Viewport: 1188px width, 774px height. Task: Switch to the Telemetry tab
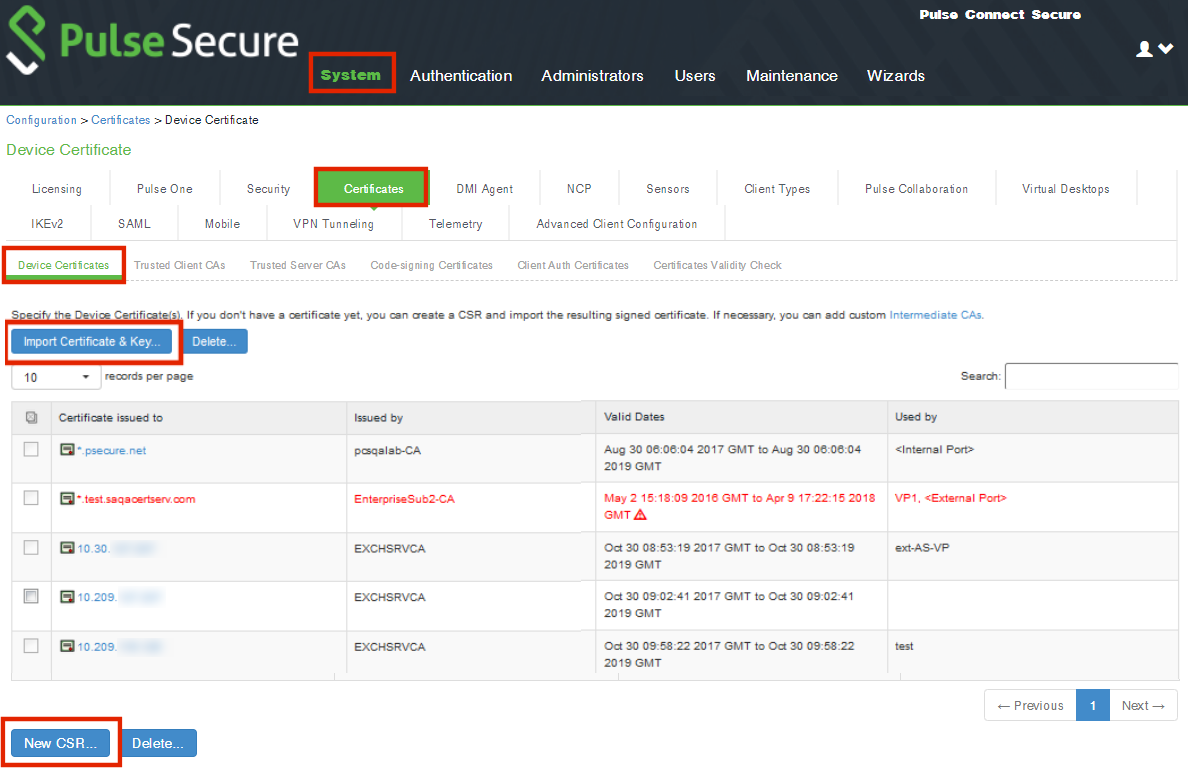point(455,223)
